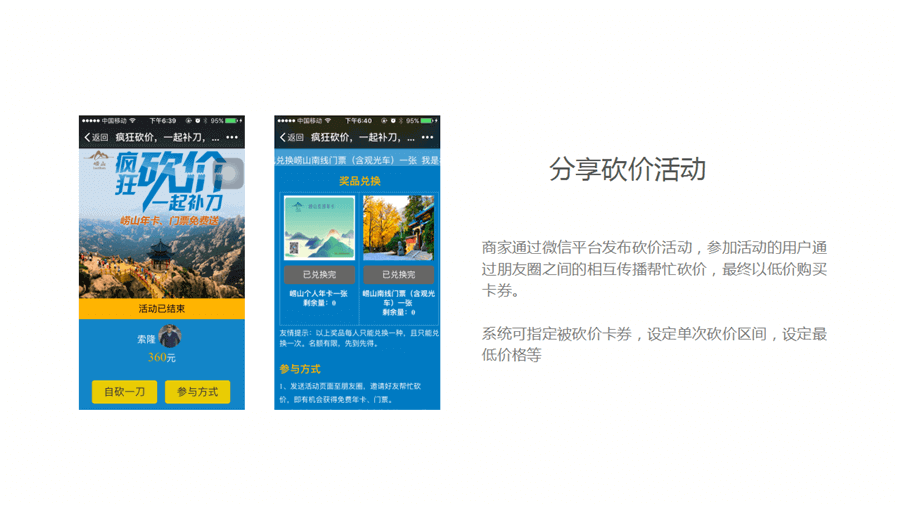Click the 分享砍价活动 slide title
The image size is (900, 506).
pos(627,169)
